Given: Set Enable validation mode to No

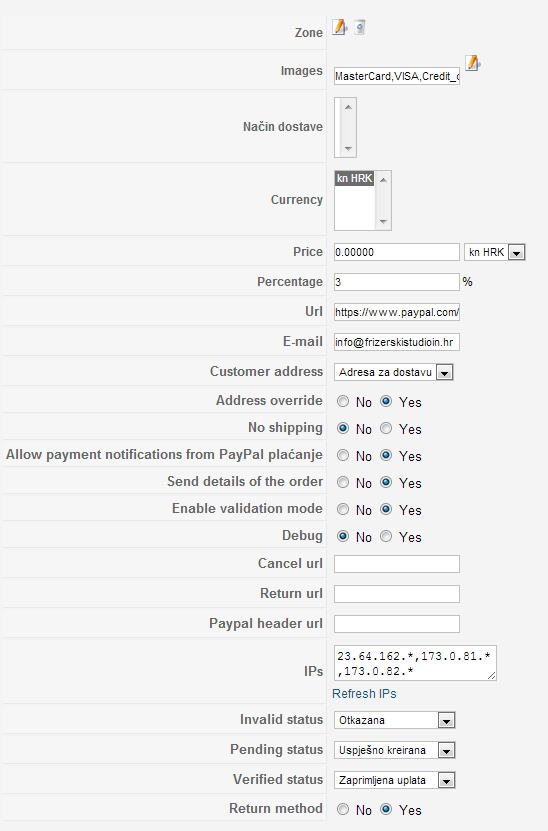Looking at the screenshot, I should [x=343, y=509].
